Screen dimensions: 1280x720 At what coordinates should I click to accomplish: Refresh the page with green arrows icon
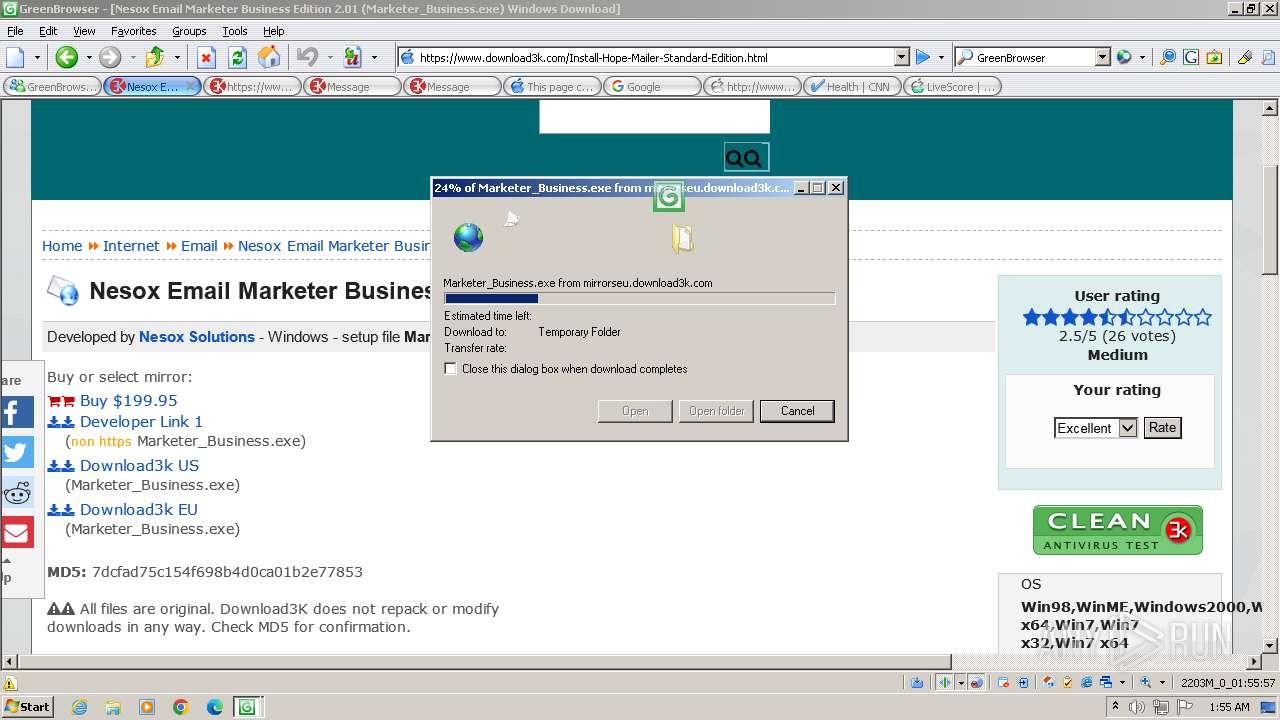pos(237,57)
